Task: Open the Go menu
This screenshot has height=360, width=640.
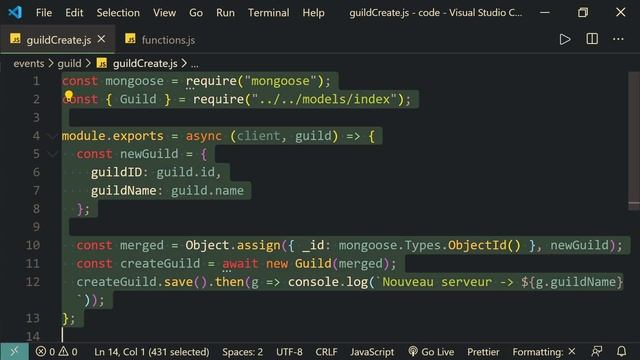Action: [x=196, y=13]
